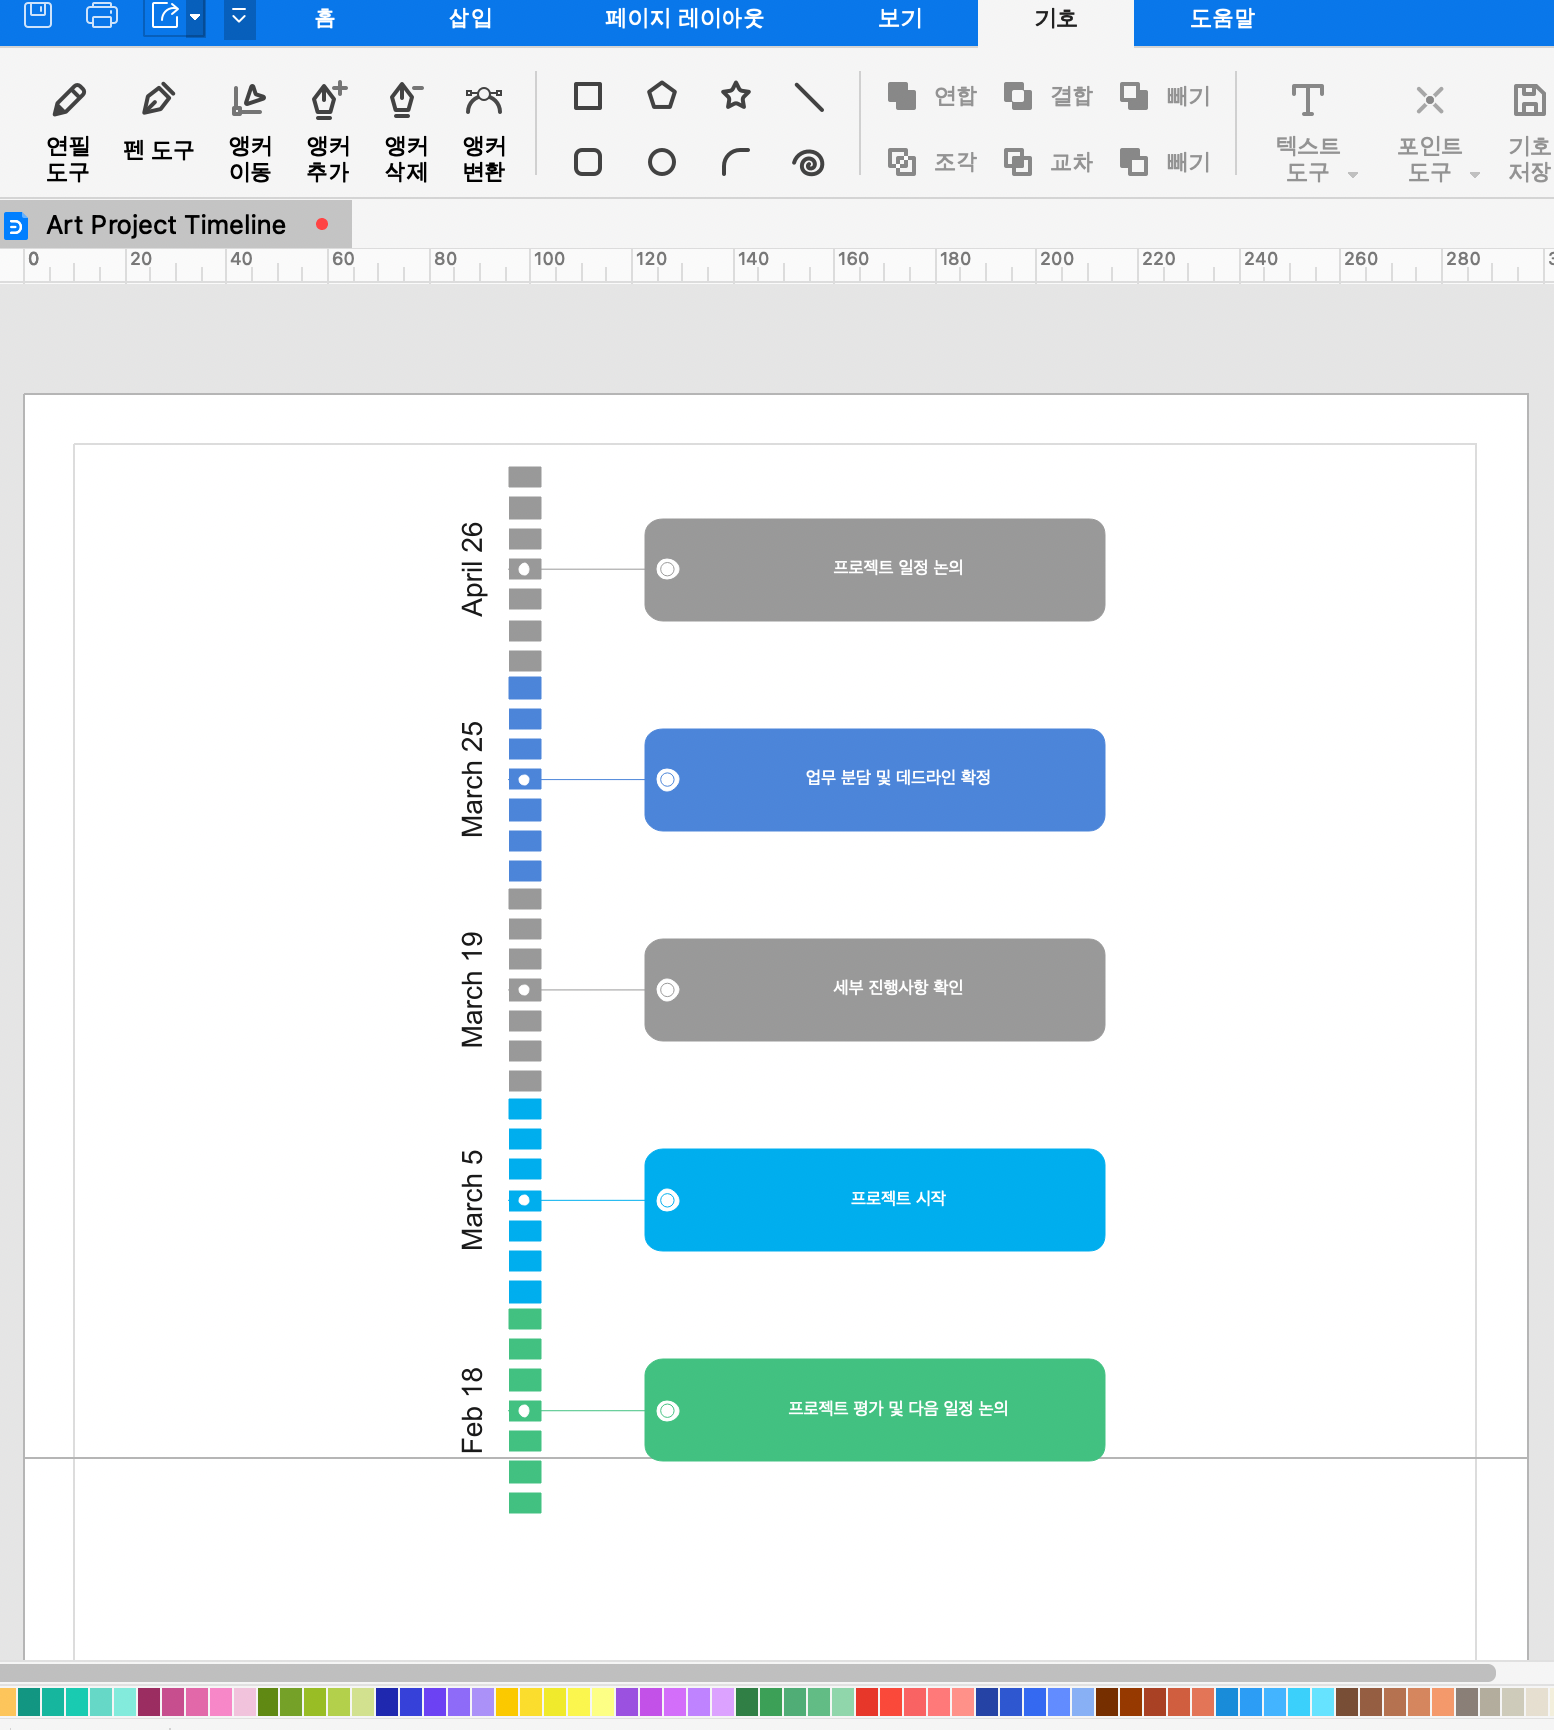Image resolution: width=1554 pixels, height=1730 pixels.
Task: Choose the Delete Anchor tool (앵커 삭제)
Action: [406, 131]
